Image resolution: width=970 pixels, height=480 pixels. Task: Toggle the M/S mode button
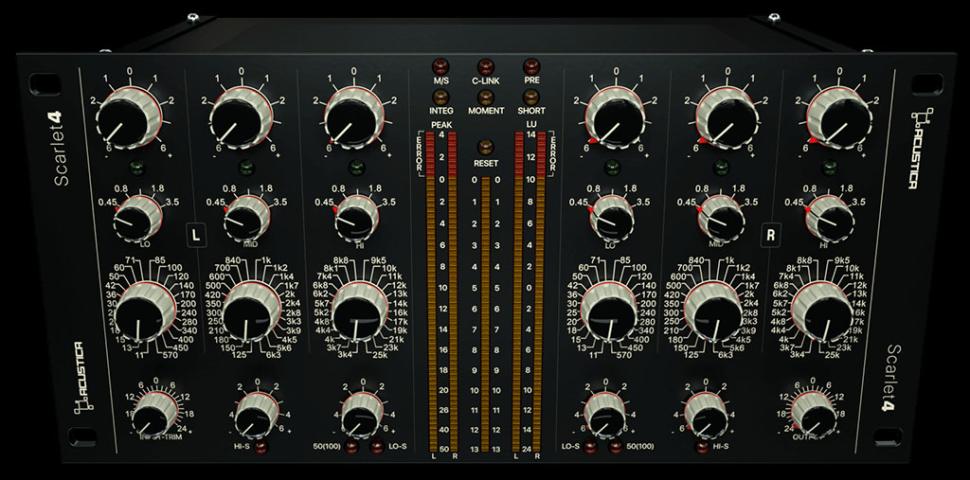[x=440, y=66]
